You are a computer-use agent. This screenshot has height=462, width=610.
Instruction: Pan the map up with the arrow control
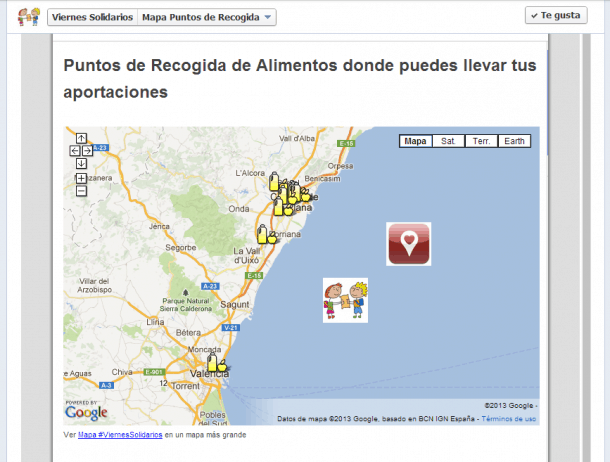81,138
